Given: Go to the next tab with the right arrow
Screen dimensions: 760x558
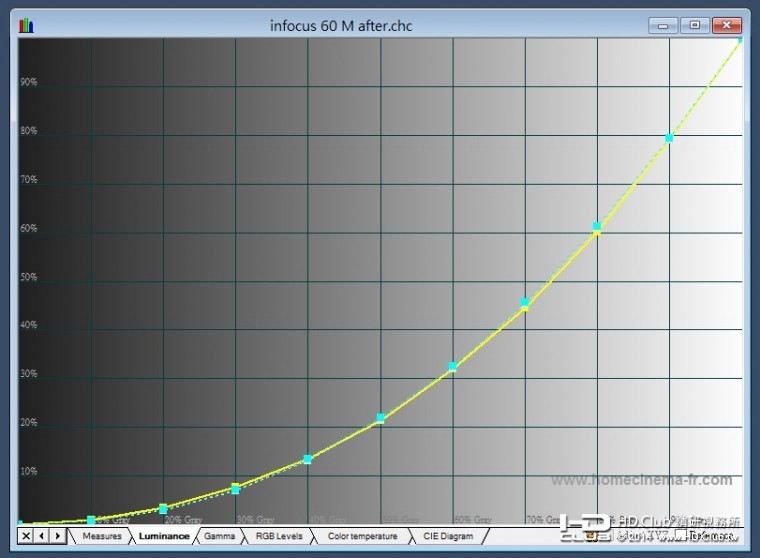Looking at the screenshot, I should click(58, 536).
